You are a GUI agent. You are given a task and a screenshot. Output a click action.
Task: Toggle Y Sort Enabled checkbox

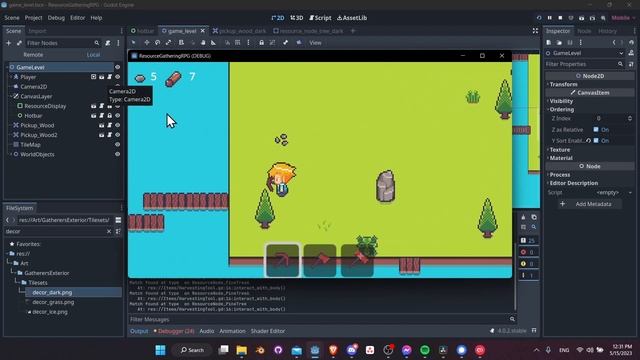pos(596,140)
